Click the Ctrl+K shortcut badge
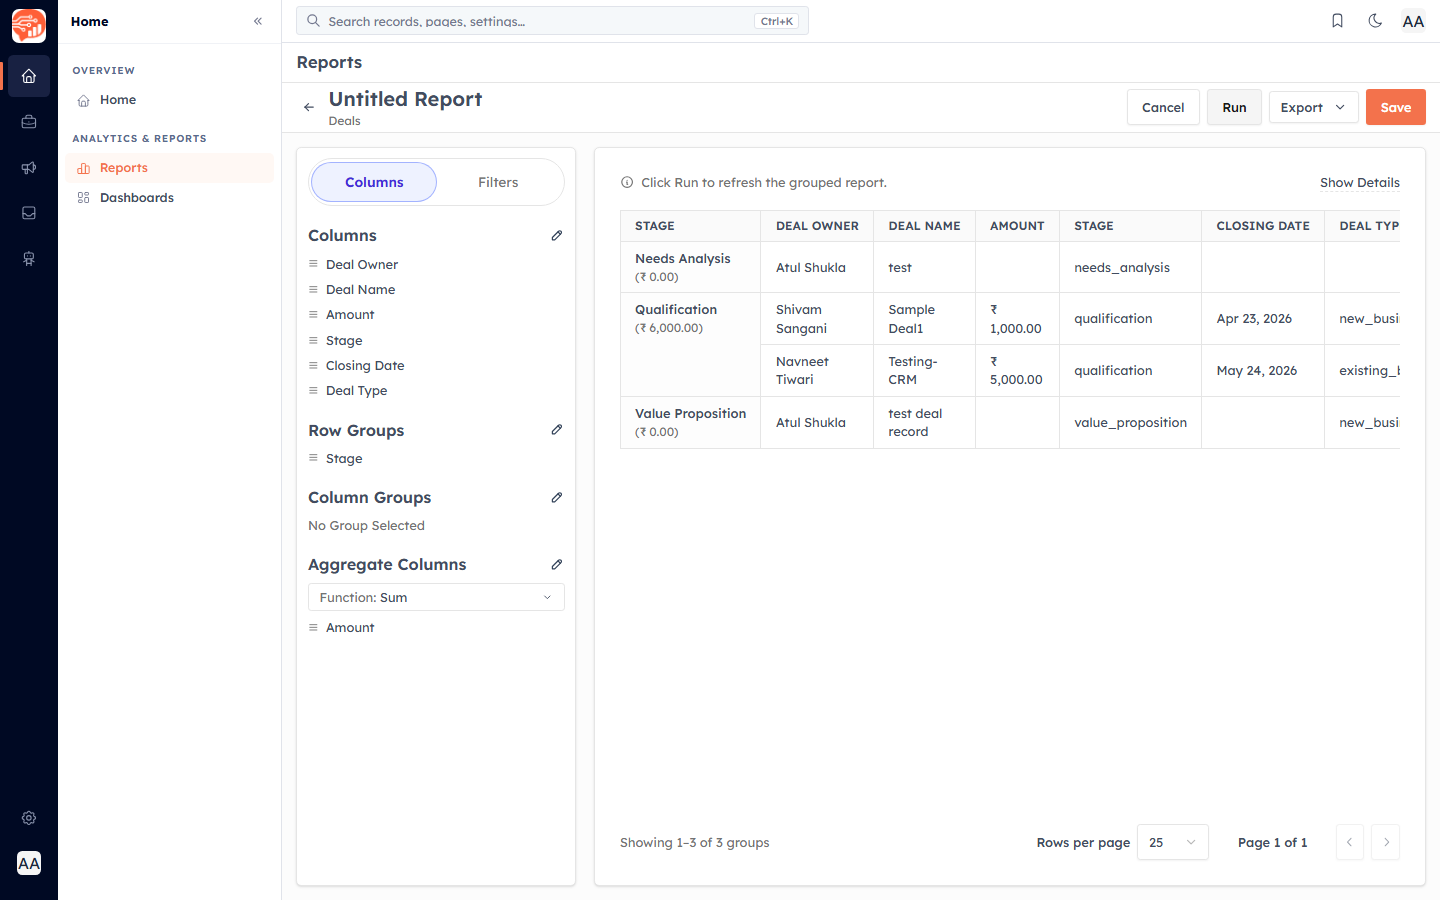Screen dimensions: 1440x900 coord(776,21)
